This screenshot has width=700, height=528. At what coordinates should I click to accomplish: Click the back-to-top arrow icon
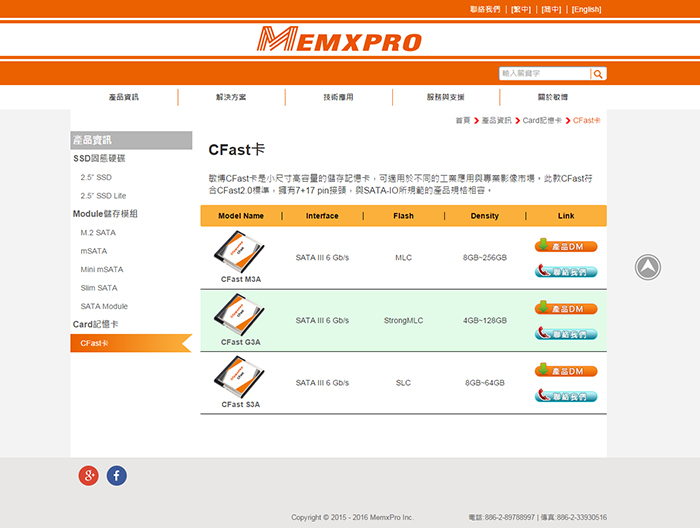tap(648, 267)
